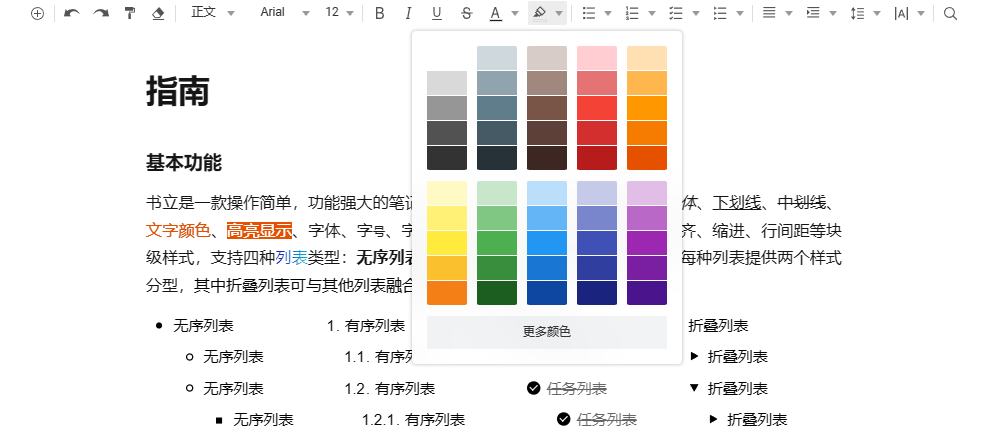Open the indent options arrow
Image resolution: width=982 pixels, height=438 pixels.
(832, 13)
